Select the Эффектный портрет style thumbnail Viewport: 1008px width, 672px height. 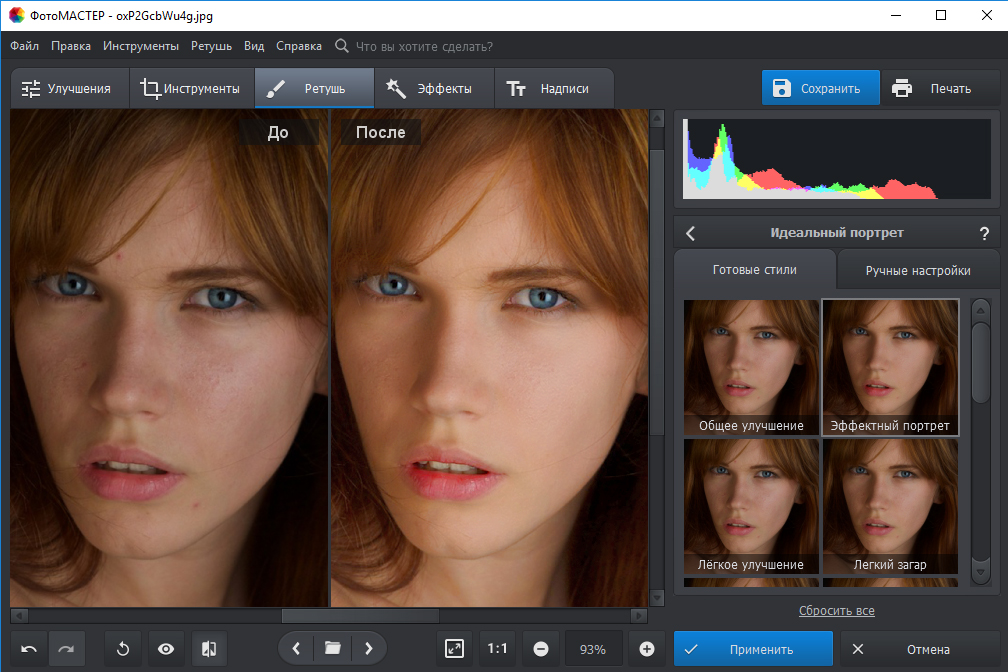coord(890,367)
